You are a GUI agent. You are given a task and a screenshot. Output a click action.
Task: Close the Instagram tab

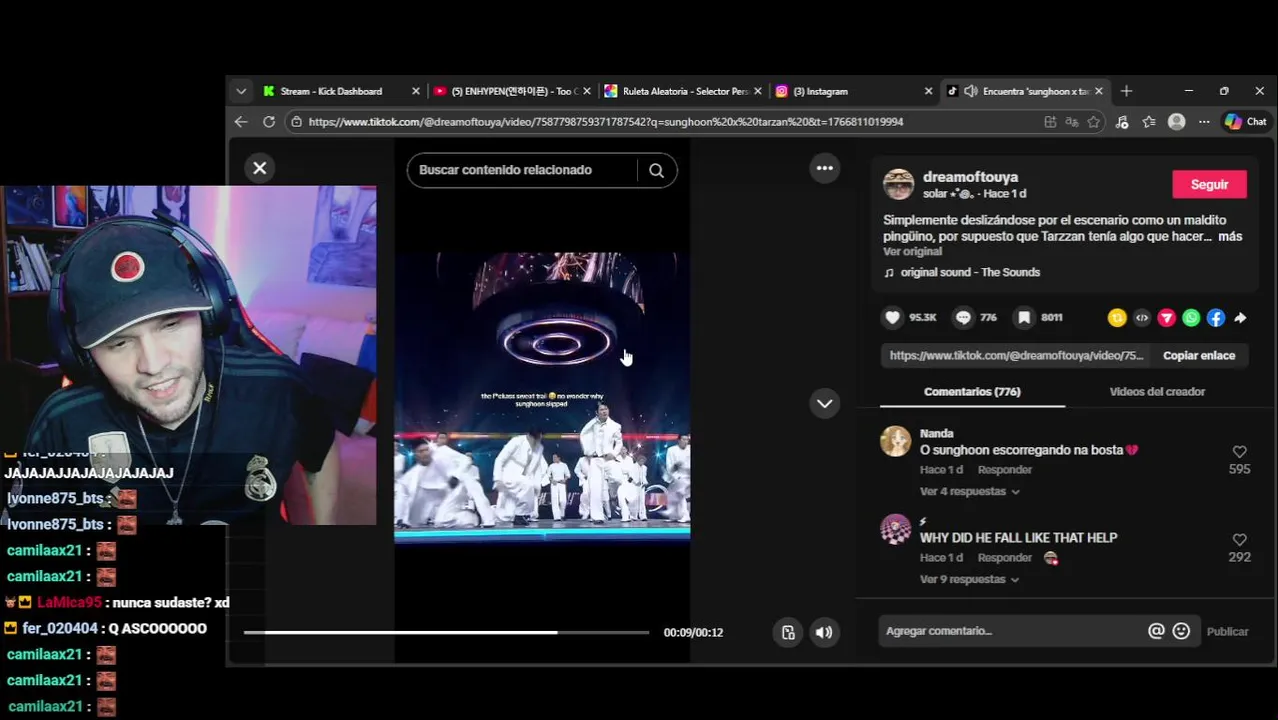pos(928,91)
